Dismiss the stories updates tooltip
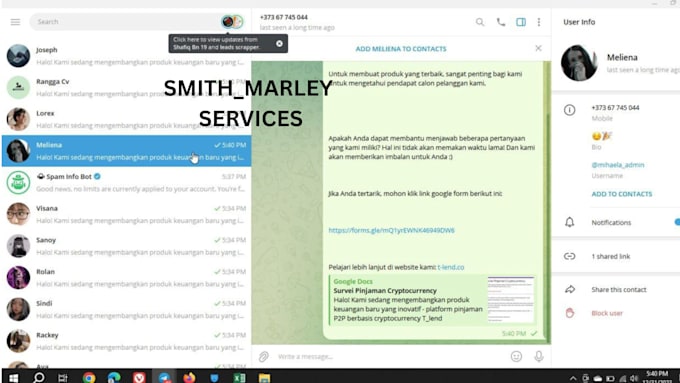The width and height of the screenshot is (680, 383). tap(279, 43)
